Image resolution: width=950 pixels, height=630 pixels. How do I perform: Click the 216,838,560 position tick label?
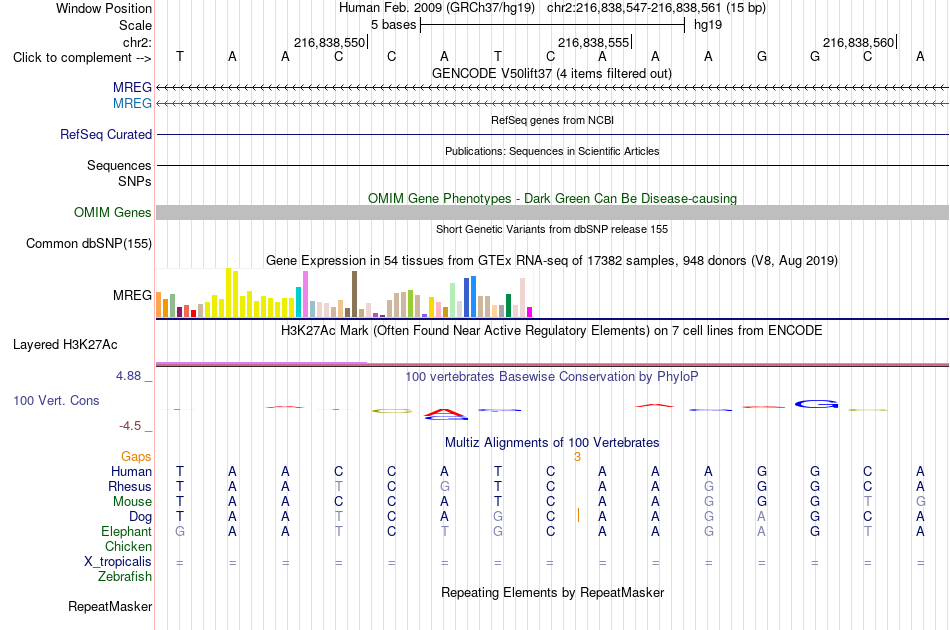pyautogui.click(x=859, y=42)
